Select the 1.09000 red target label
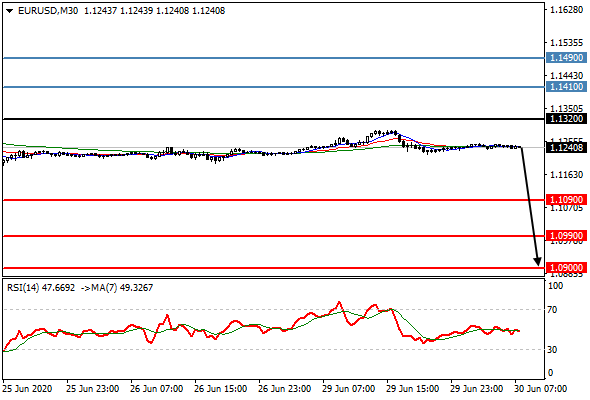This screenshot has height=400, width=590. pyautogui.click(x=566, y=268)
